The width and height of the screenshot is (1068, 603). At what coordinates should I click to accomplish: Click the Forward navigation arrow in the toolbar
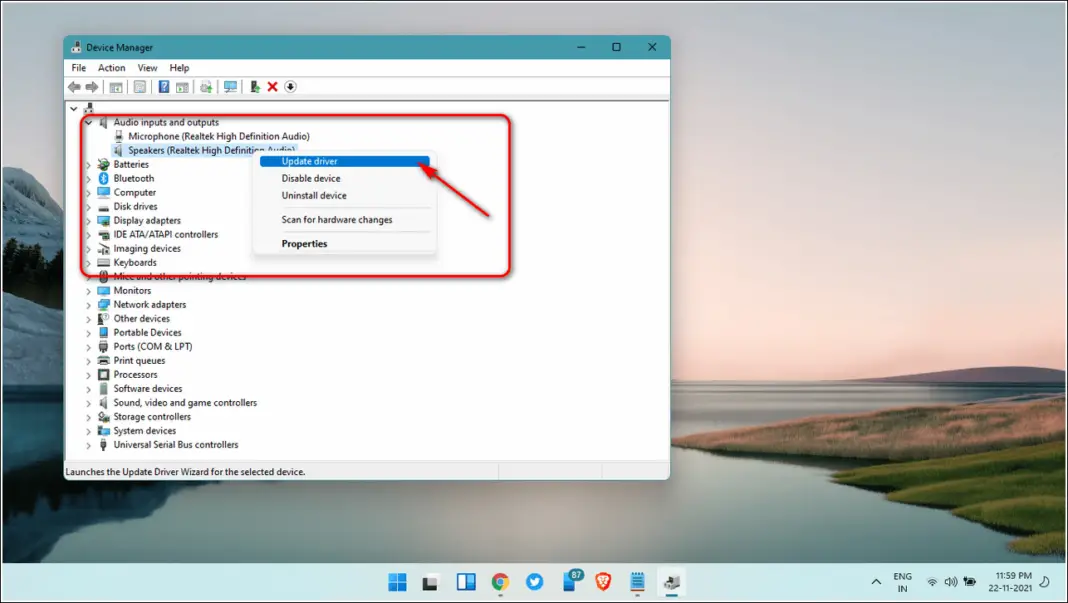(92, 86)
